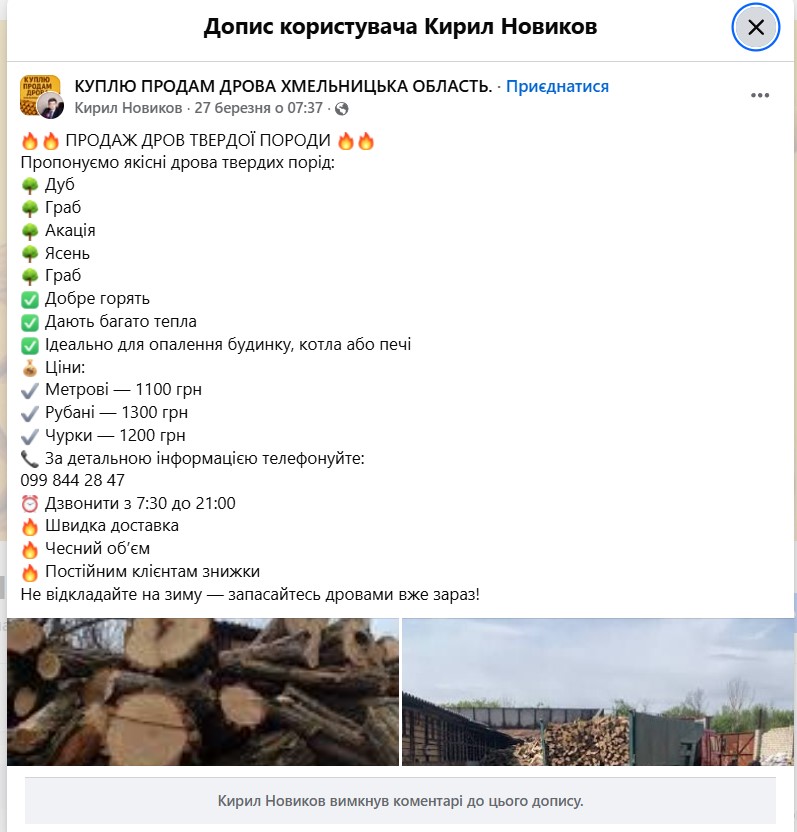Click the telephone emoji icon in post

[30, 459]
